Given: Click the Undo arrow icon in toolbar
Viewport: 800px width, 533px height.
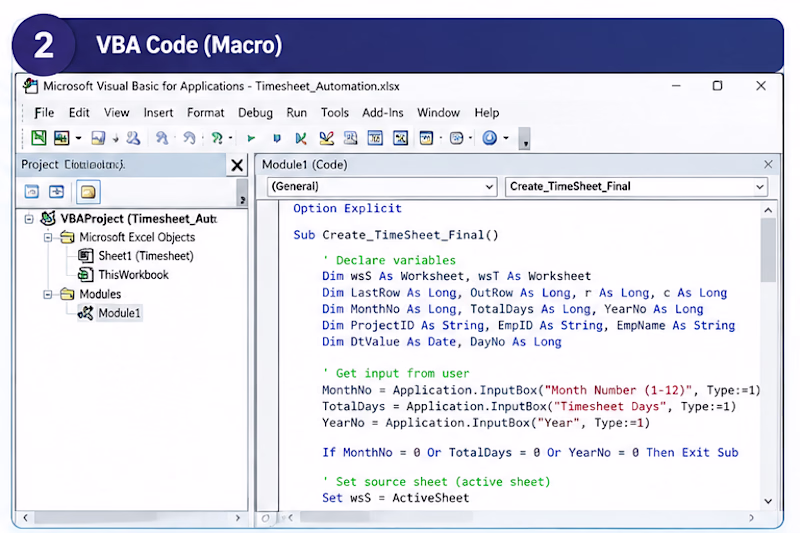Looking at the screenshot, I should 162,138.
